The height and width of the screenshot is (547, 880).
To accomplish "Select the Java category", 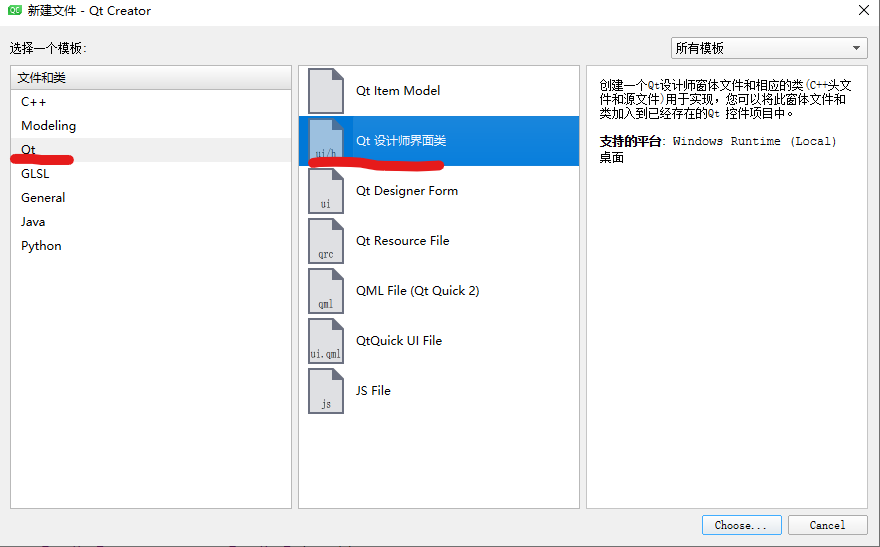I will tap(151, 222).
